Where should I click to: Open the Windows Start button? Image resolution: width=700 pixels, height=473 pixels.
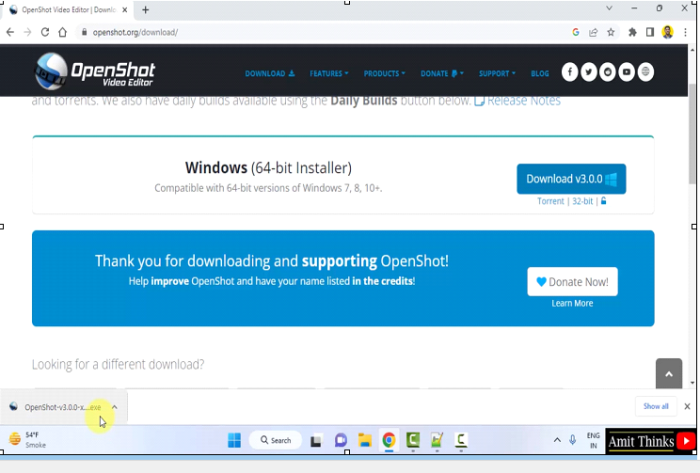click(x=234, y=440)
